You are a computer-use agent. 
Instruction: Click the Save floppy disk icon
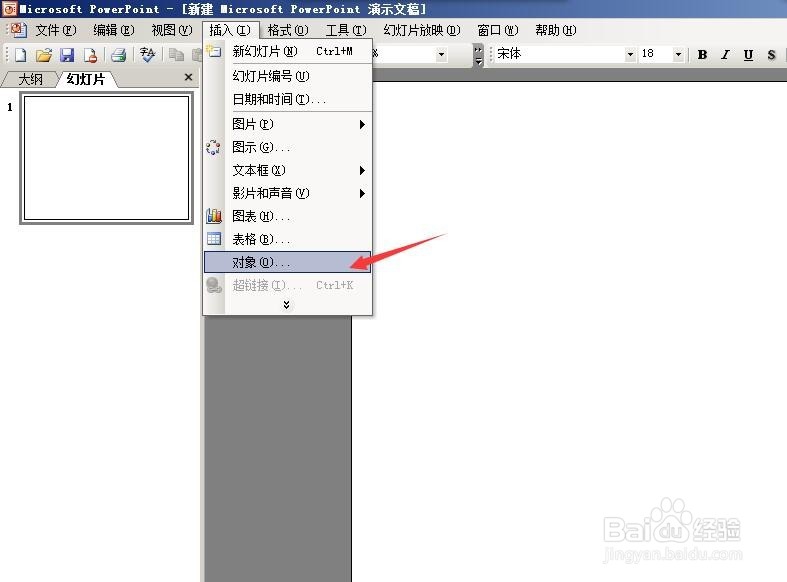[67, 55]
